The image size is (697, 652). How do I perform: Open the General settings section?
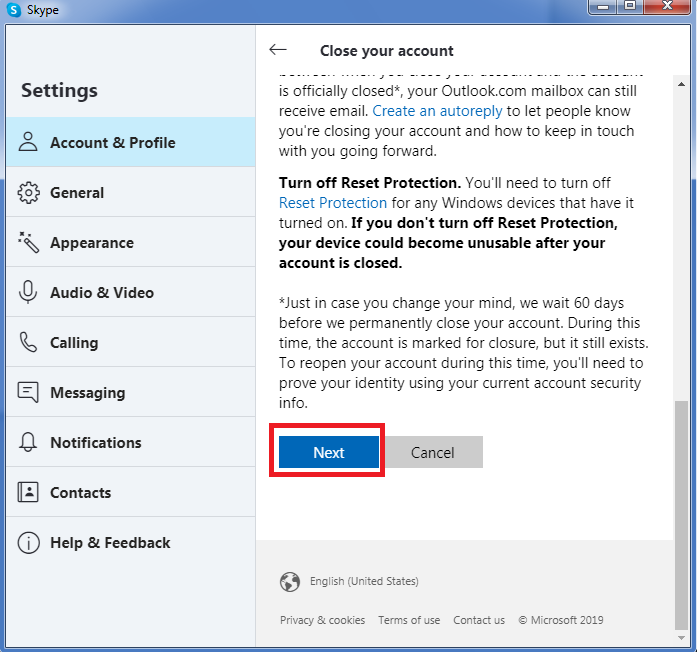(x=131, y=192)
